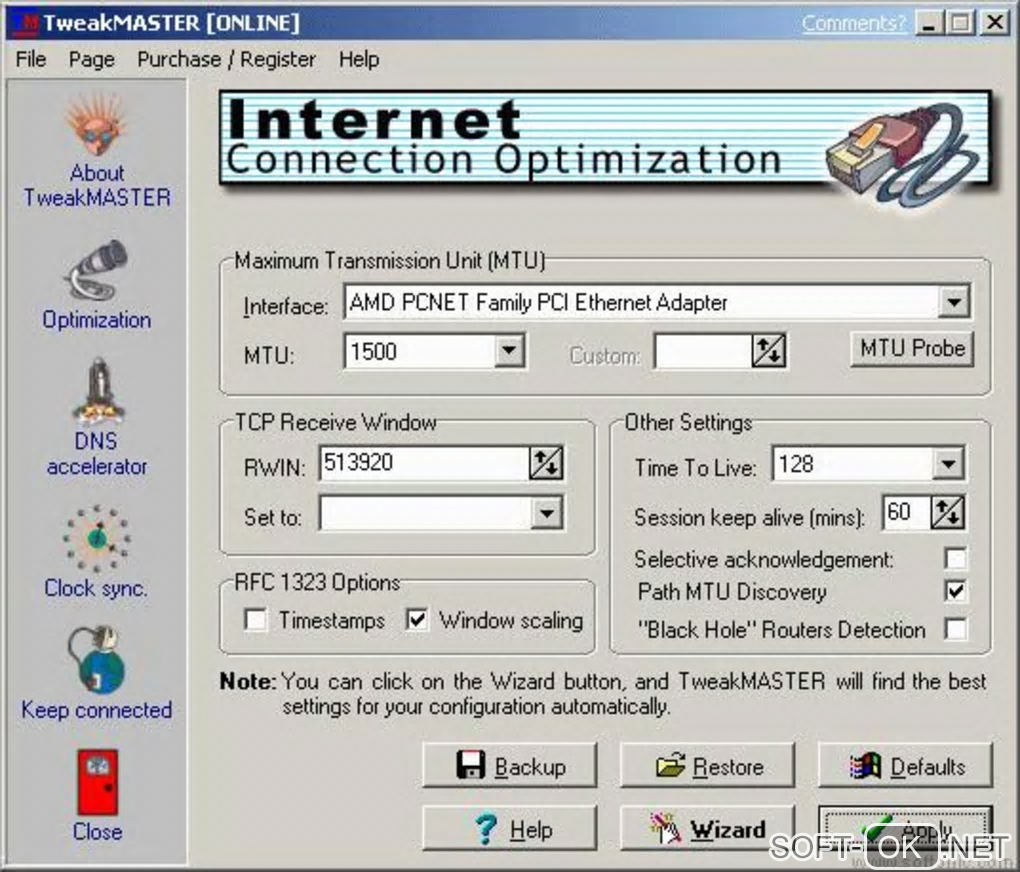
Task: Open the Keep connected globe icon
Action: pyautogui.click(x=97, y=659)
